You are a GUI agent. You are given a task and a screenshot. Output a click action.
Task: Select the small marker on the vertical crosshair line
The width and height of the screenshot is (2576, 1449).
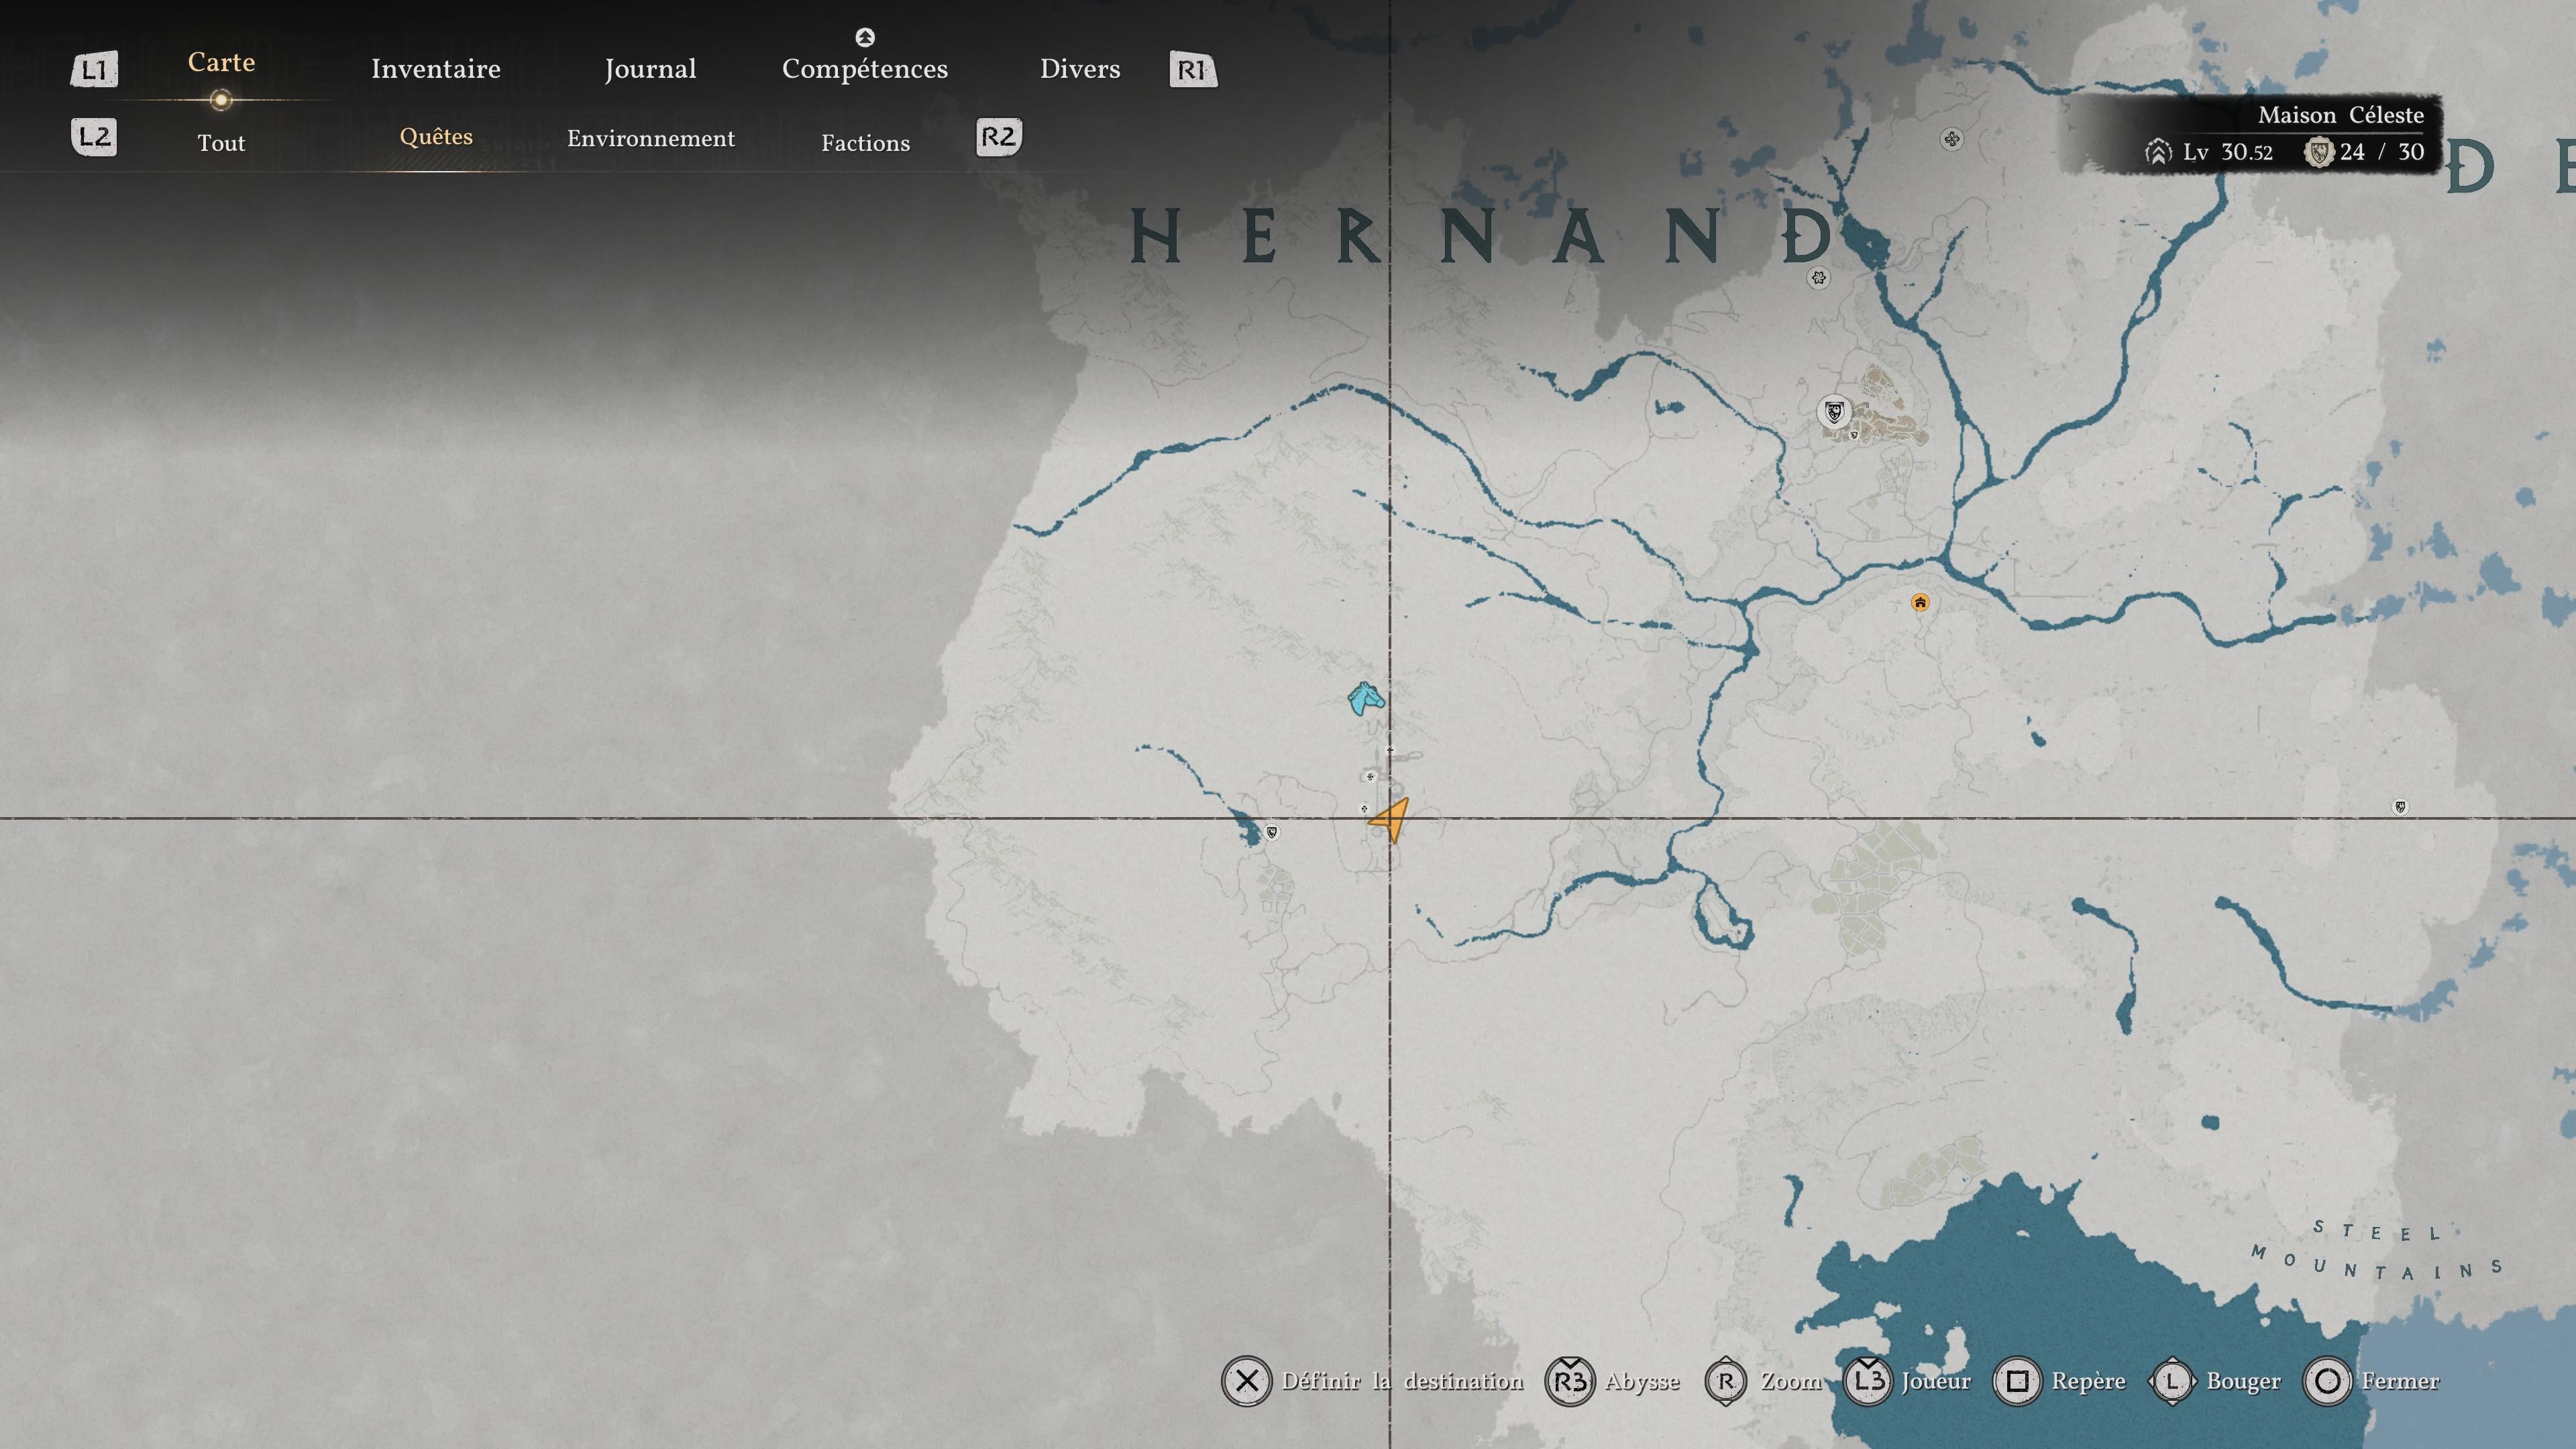pyautogui.click(x=1390, y=749)
